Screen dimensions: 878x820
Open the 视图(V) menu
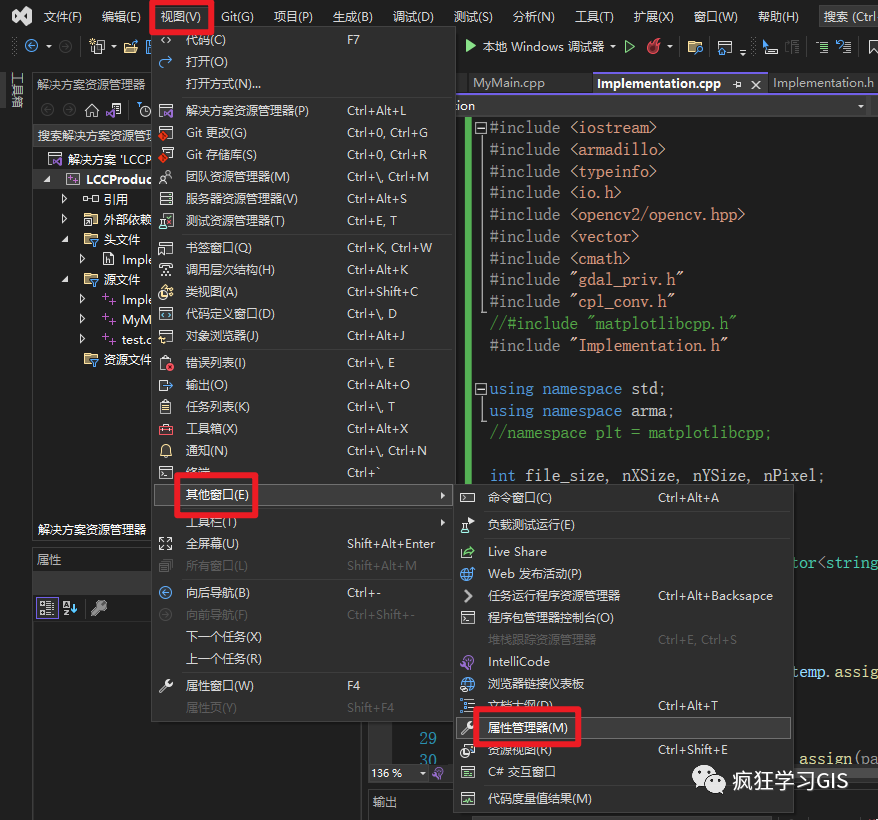[180, 17]
